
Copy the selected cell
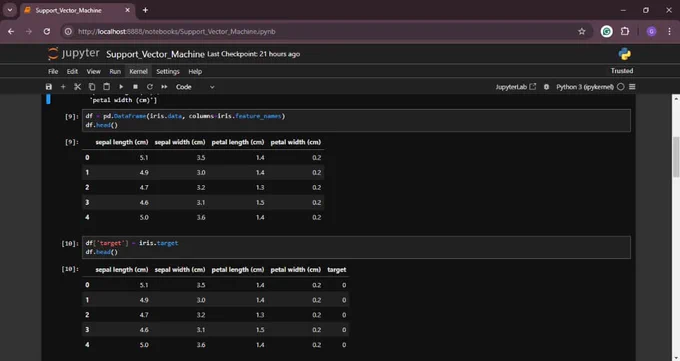(92, 87)
